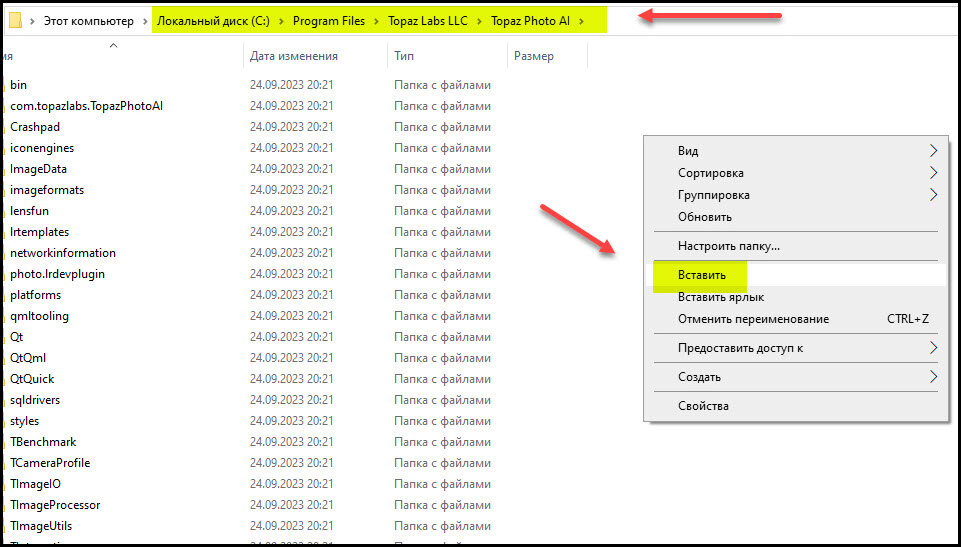Expand chevron after Program Files
The image size is (961, 547).
point(377,21)
